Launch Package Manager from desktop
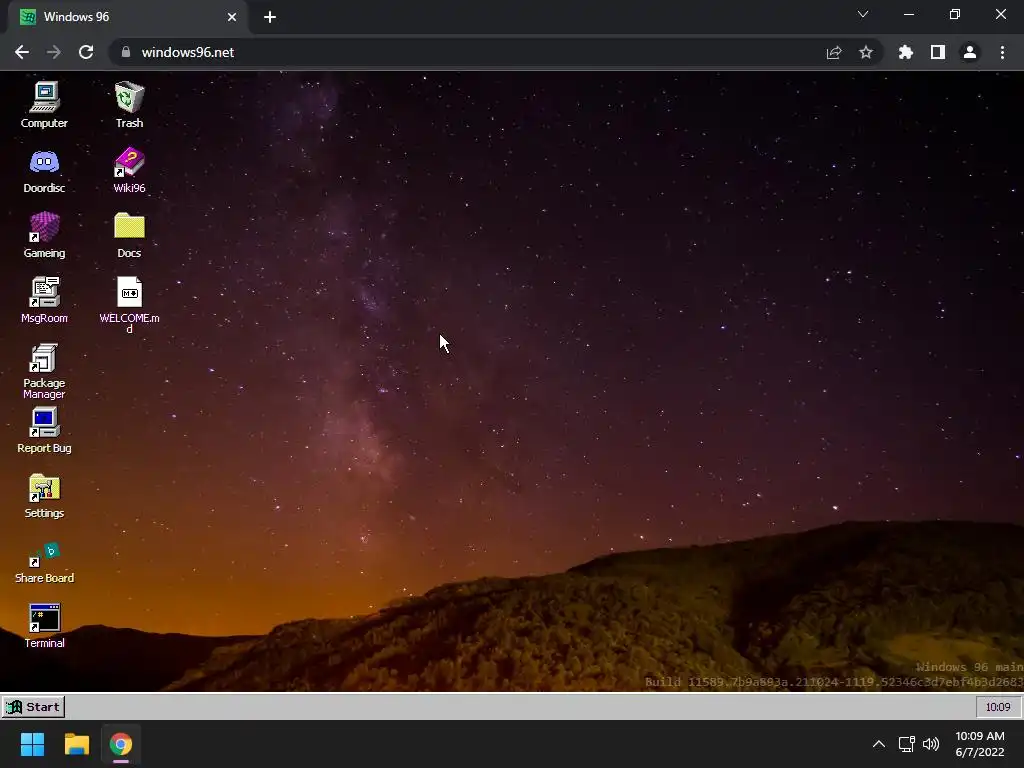Screen dimensions: 1024x768 click(x=44, y=370)
